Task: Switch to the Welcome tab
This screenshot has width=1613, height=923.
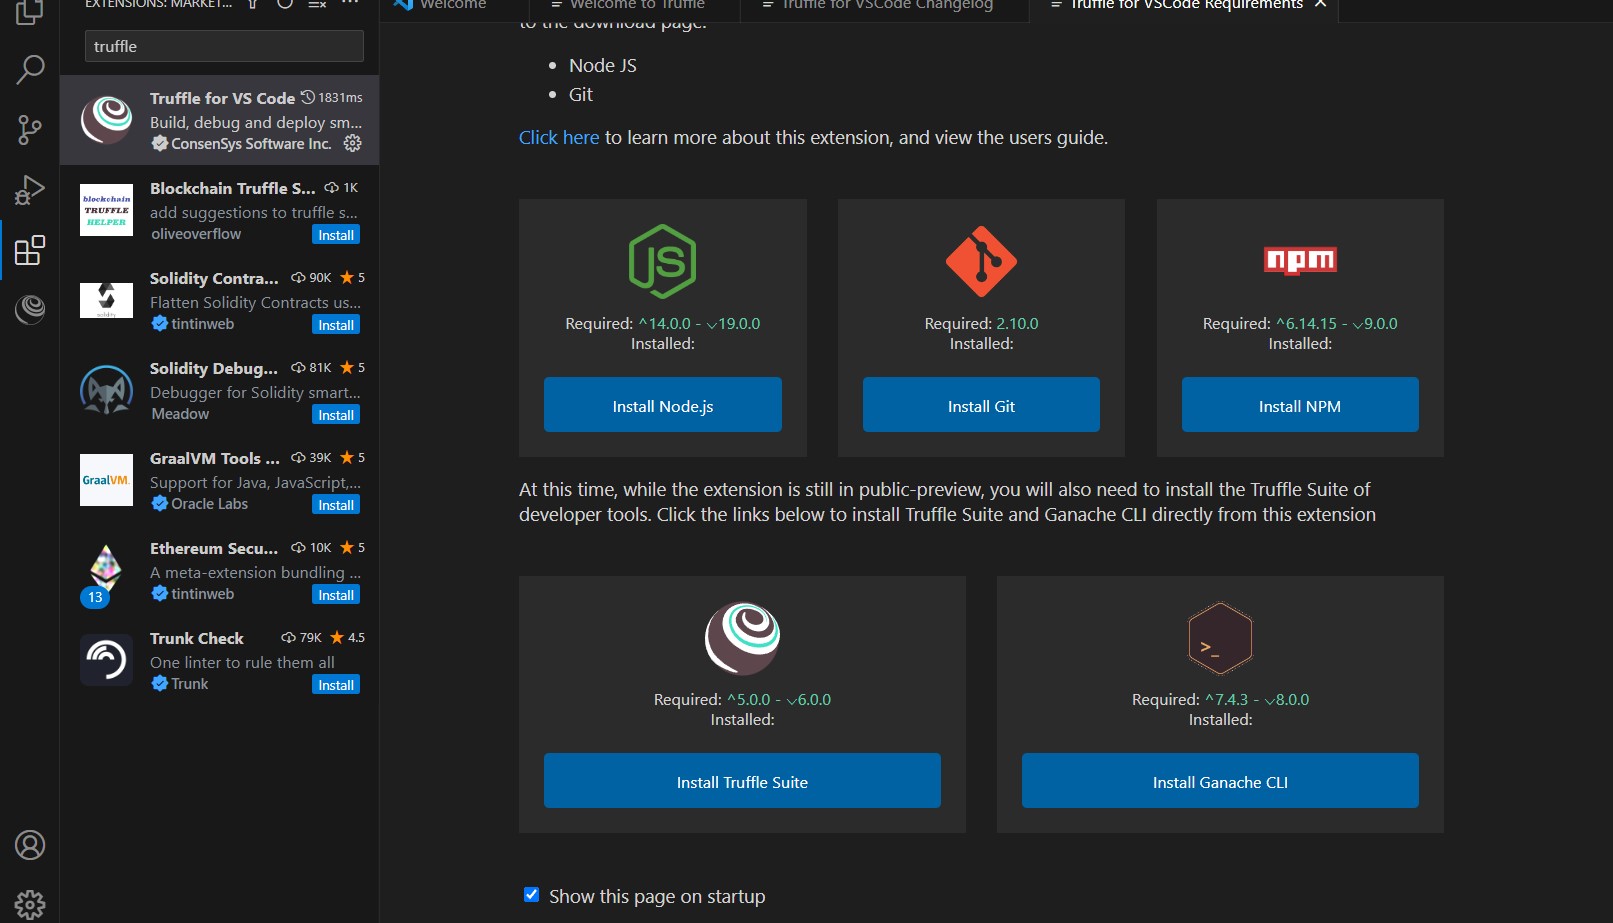Action: [x=453, y=5]
